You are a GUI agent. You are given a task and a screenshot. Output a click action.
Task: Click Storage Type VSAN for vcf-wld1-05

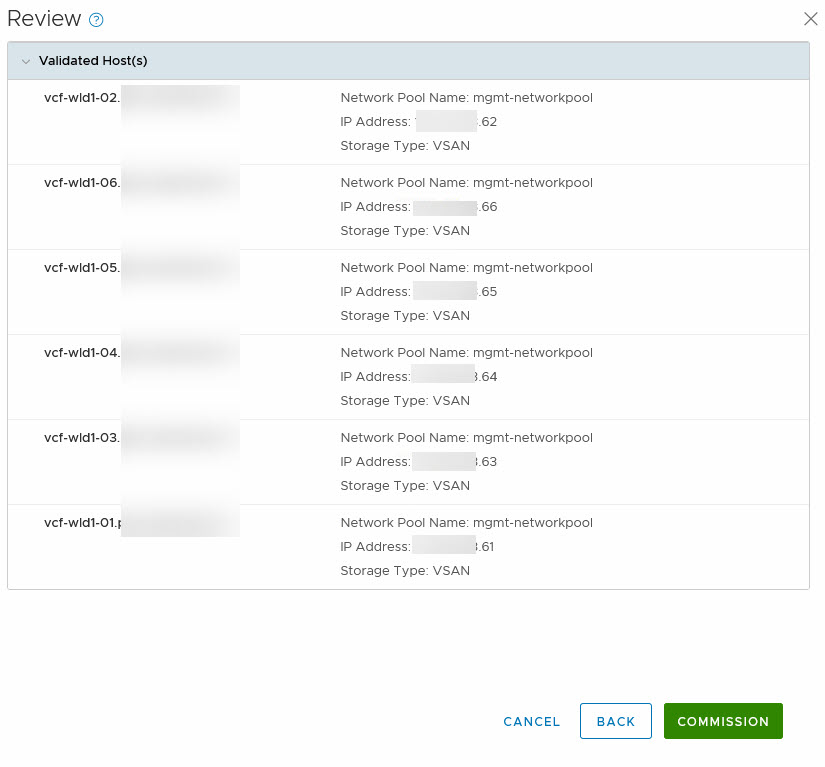point(404,316)
